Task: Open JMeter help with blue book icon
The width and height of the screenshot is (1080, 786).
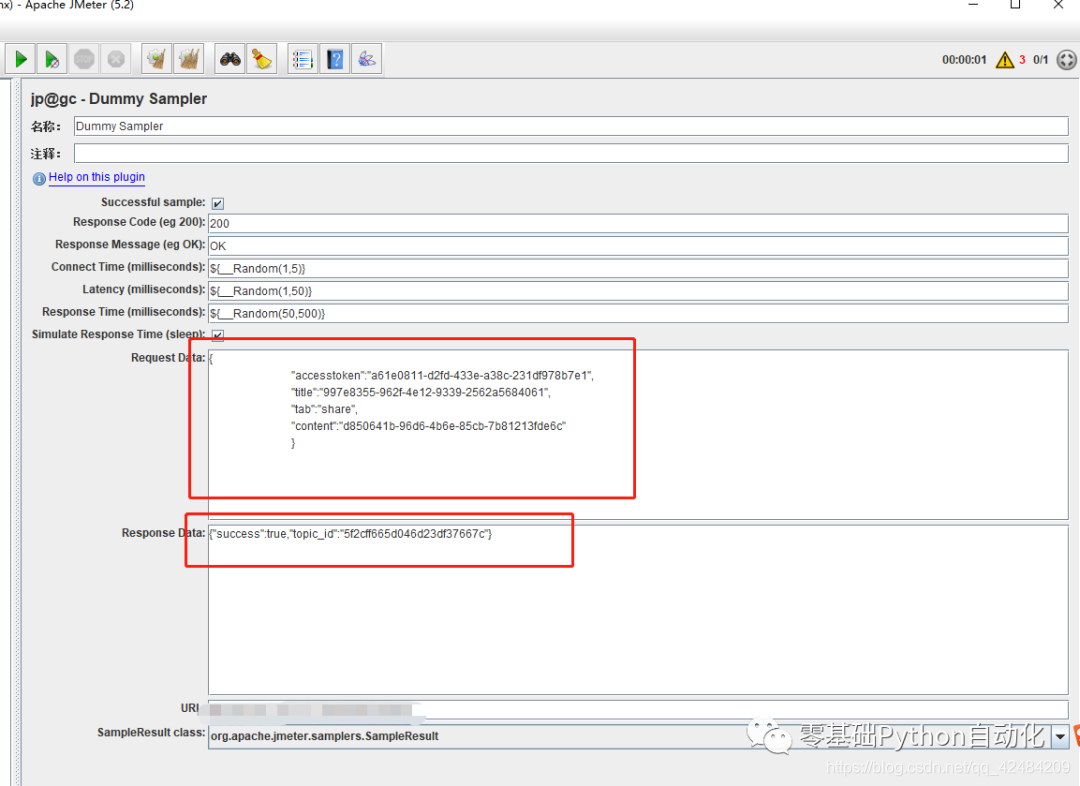Action: point(335,58)
